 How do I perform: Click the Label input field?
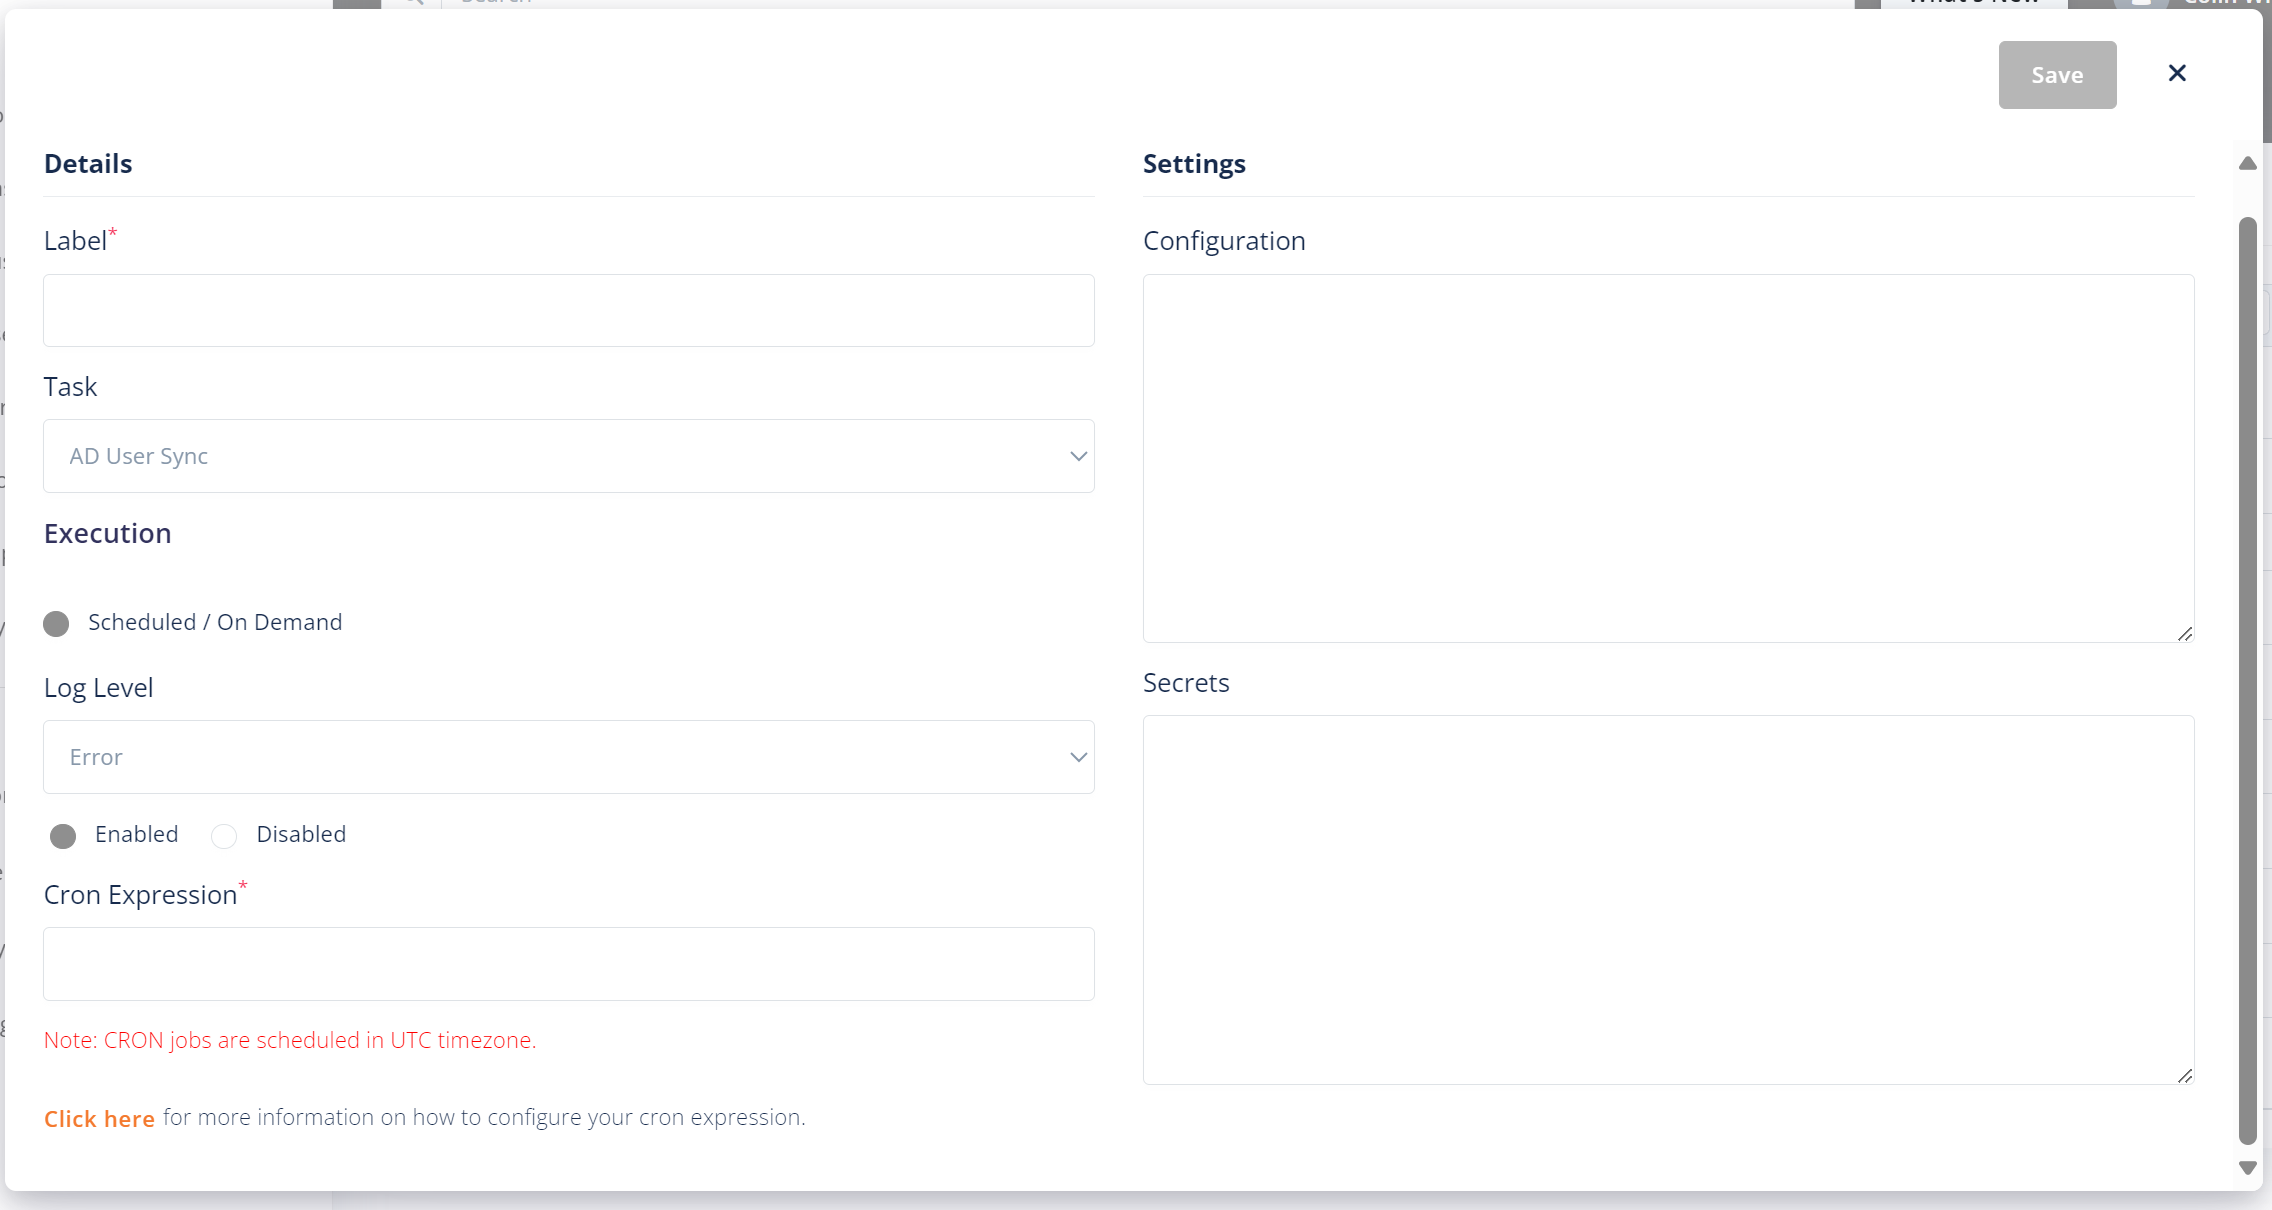point(570,310)
